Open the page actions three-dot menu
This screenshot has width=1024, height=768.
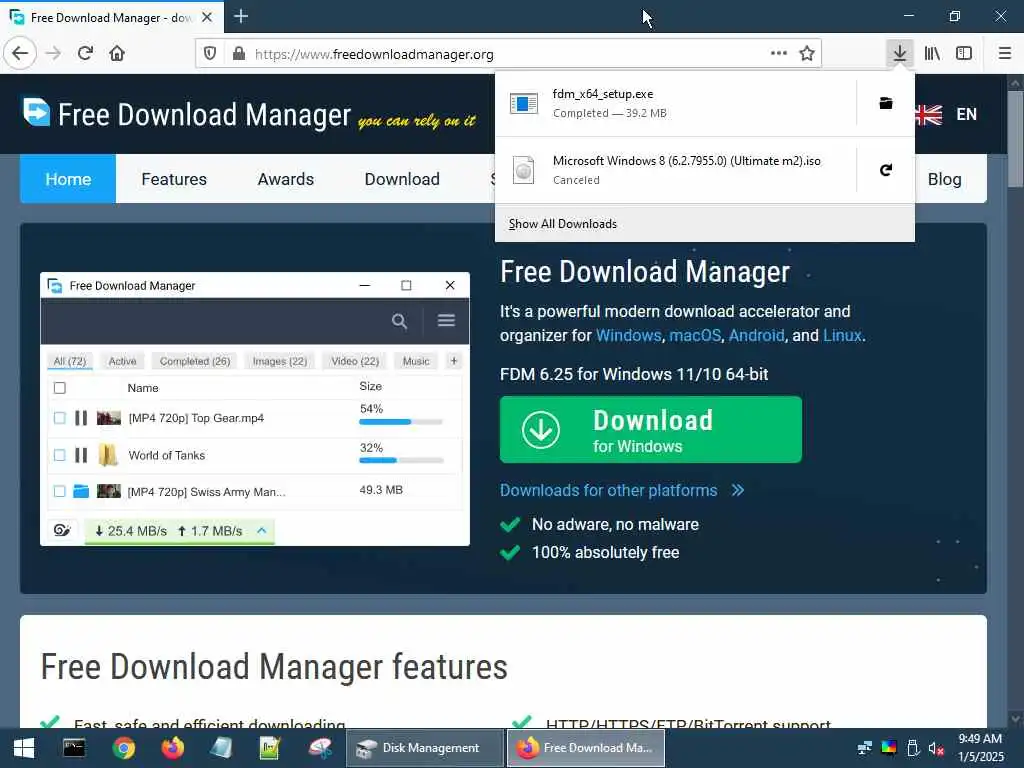778,53
